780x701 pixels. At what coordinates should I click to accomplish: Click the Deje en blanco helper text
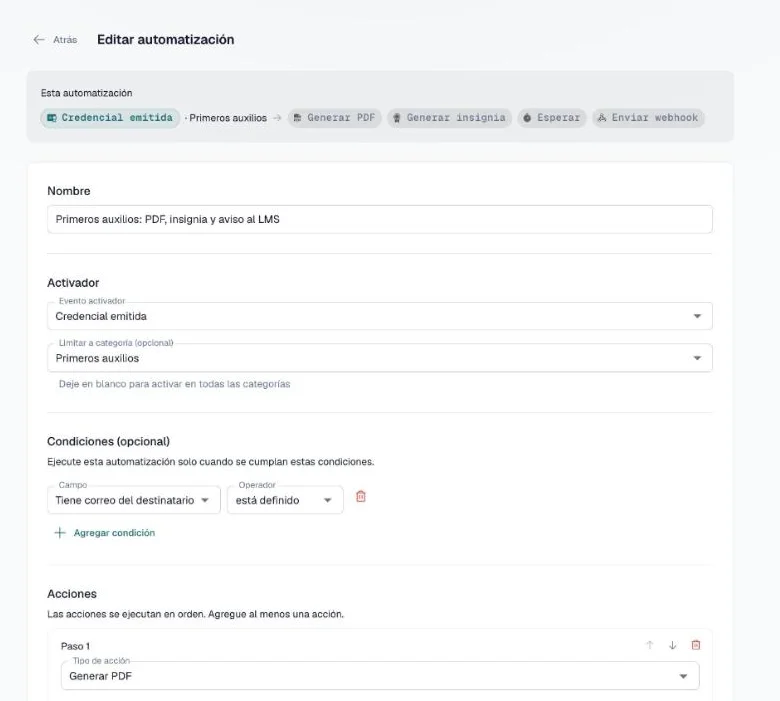[174, 384]
